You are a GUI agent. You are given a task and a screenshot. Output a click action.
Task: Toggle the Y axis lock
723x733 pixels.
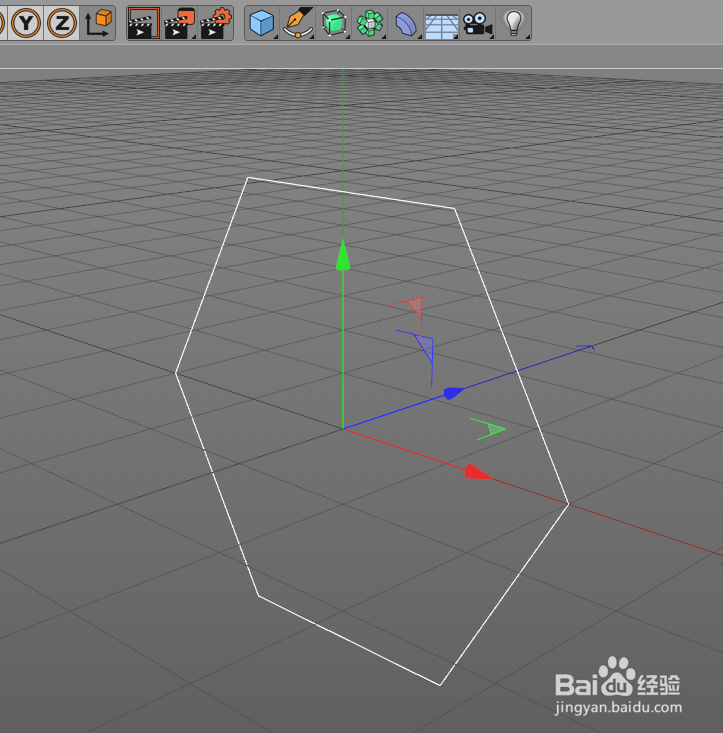tap(26, 23)
